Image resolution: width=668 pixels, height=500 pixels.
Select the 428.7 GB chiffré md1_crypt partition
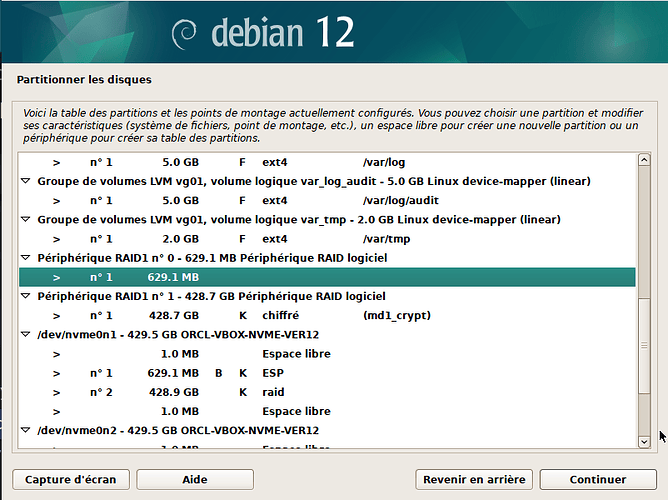pos(327,316)
